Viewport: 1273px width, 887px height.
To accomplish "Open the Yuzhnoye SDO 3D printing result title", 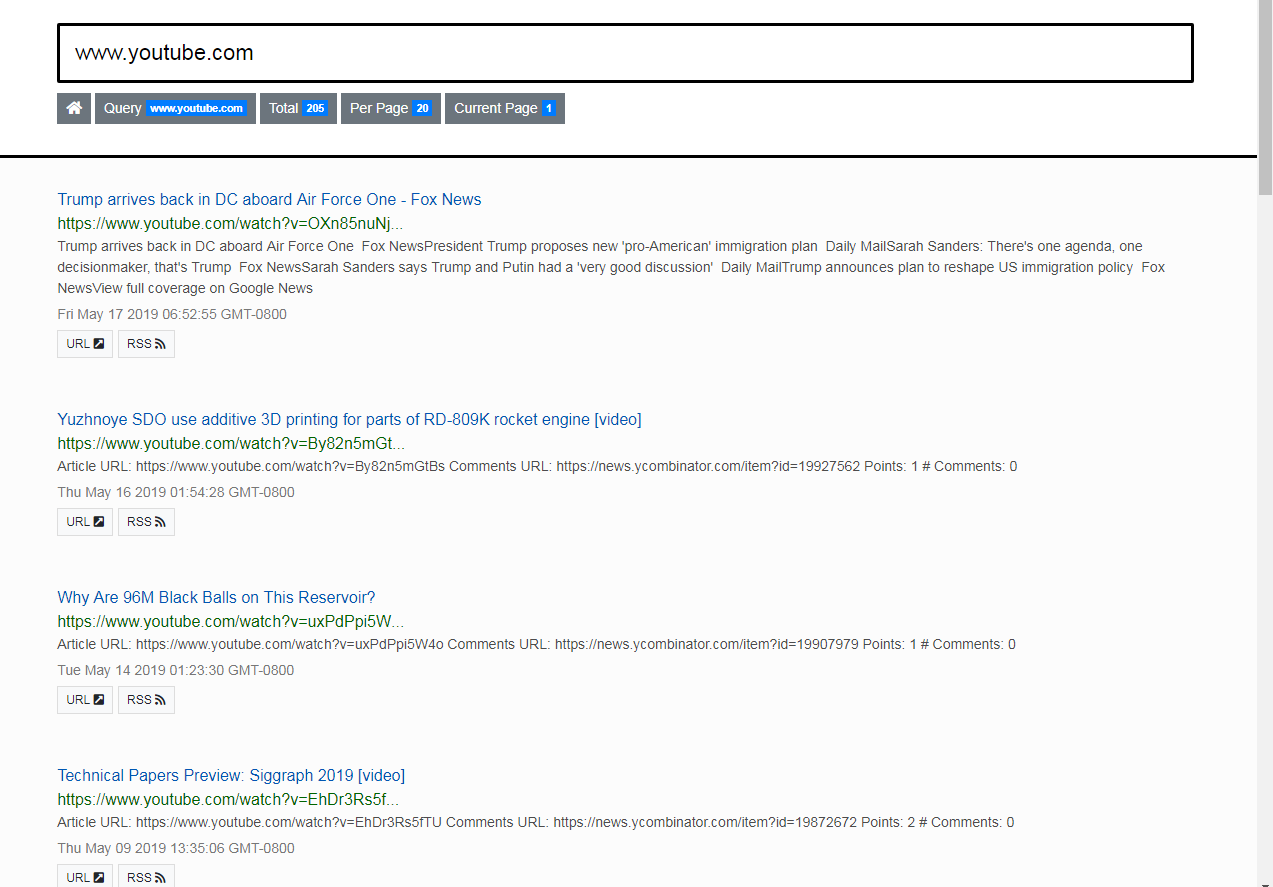I will coord(349,419).
